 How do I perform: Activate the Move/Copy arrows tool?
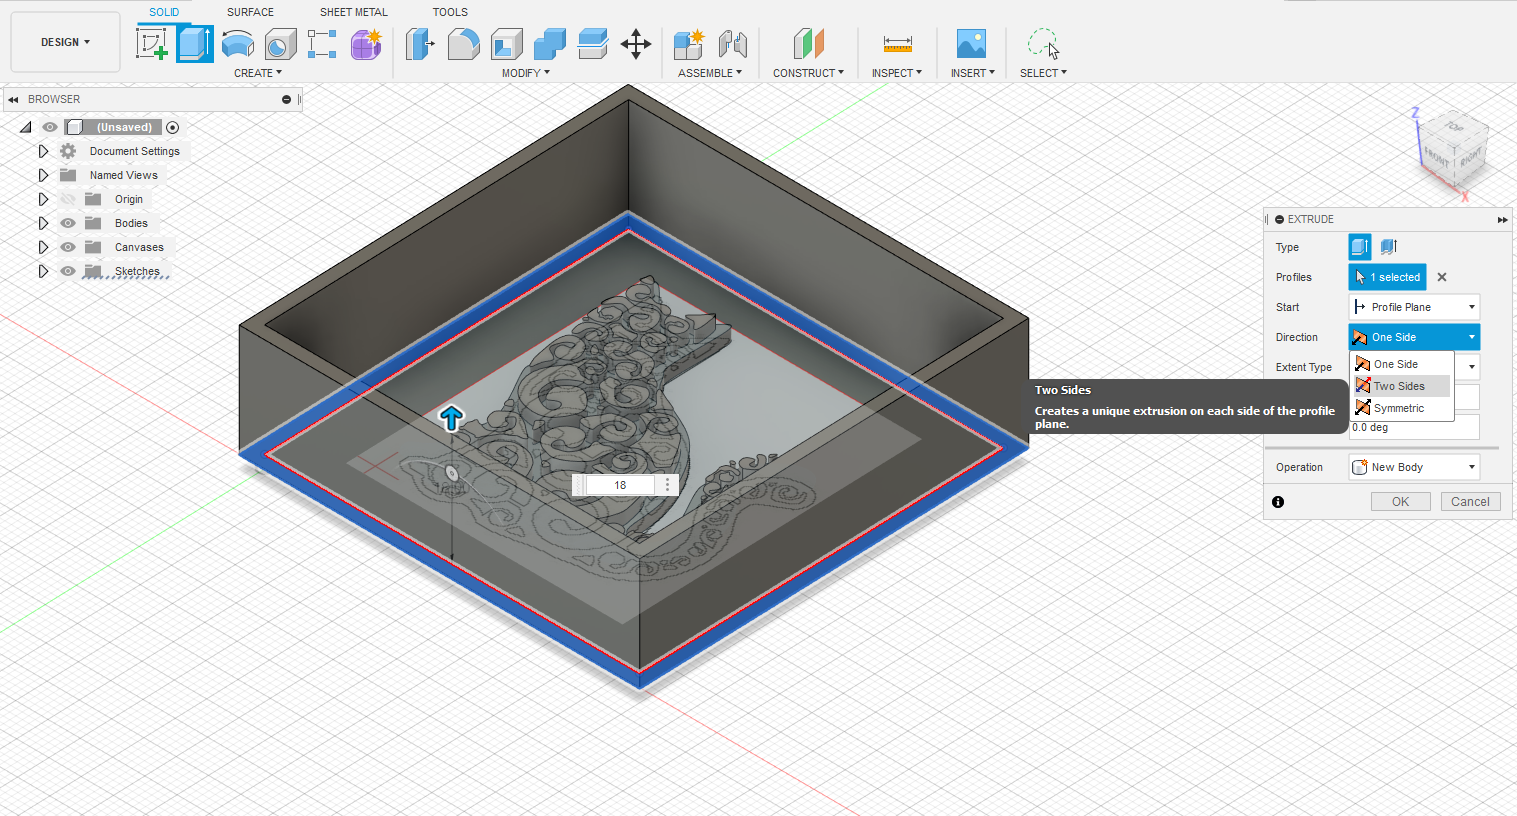(636, 44)
